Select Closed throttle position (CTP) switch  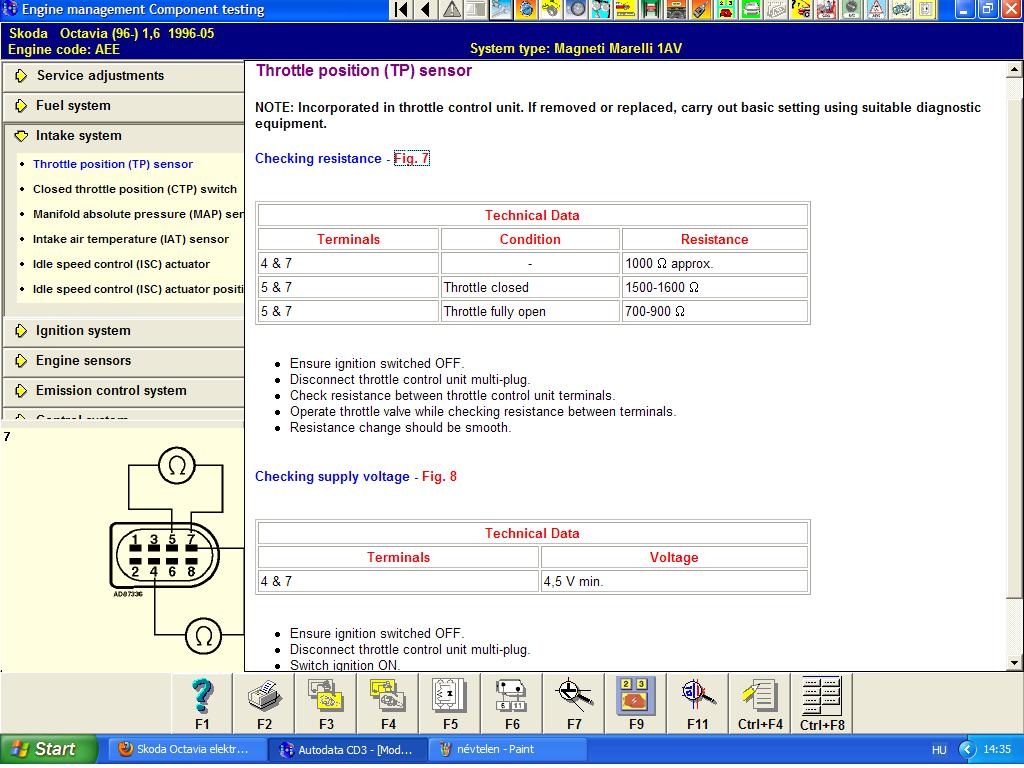pyautogui.click(x=135, y=189)
